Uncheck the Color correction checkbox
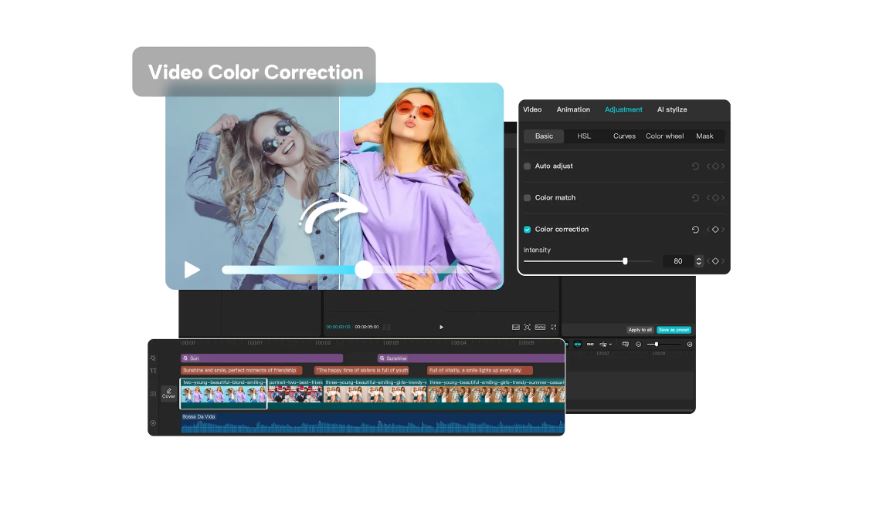Screen dimensions: 872x514 coord(527,230)
